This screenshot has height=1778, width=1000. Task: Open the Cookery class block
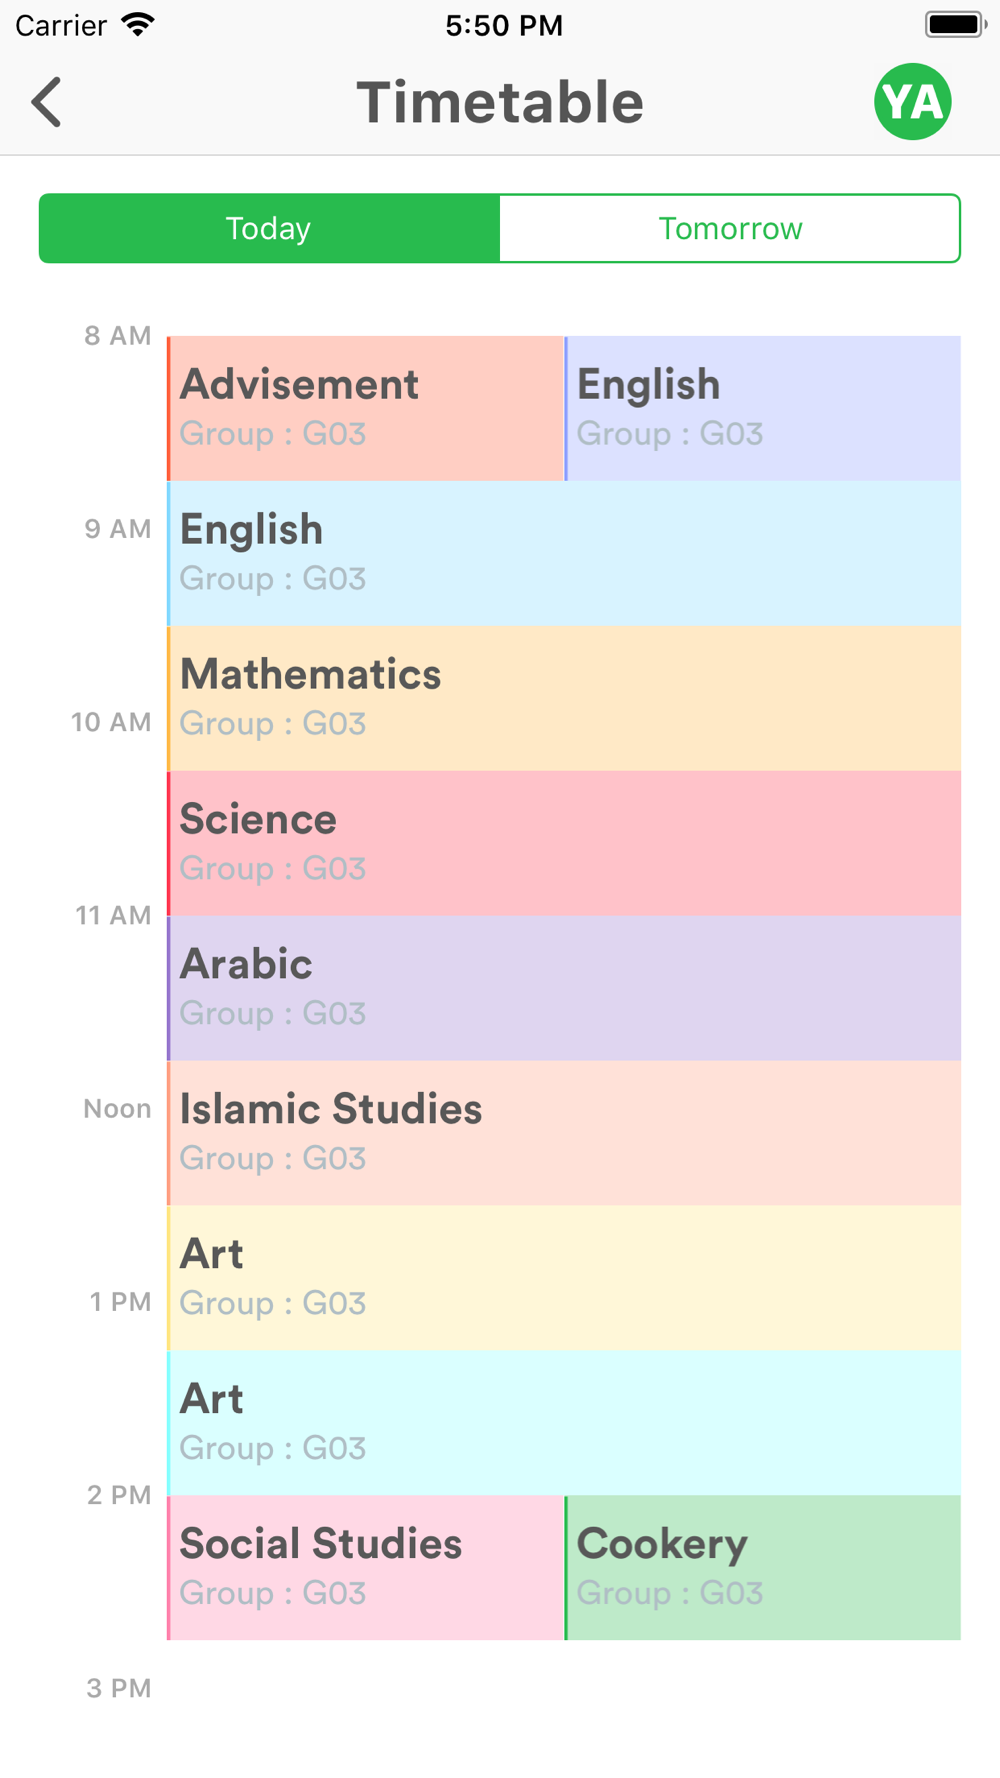click(763, 1567)
